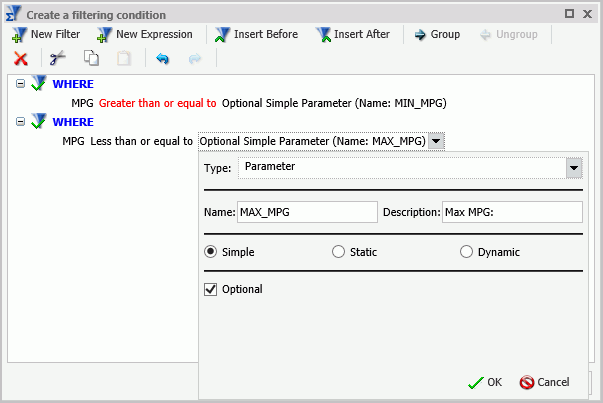Open the Type dropdown arrow
This screenshot has height=403, width=603.
(574, 168)
